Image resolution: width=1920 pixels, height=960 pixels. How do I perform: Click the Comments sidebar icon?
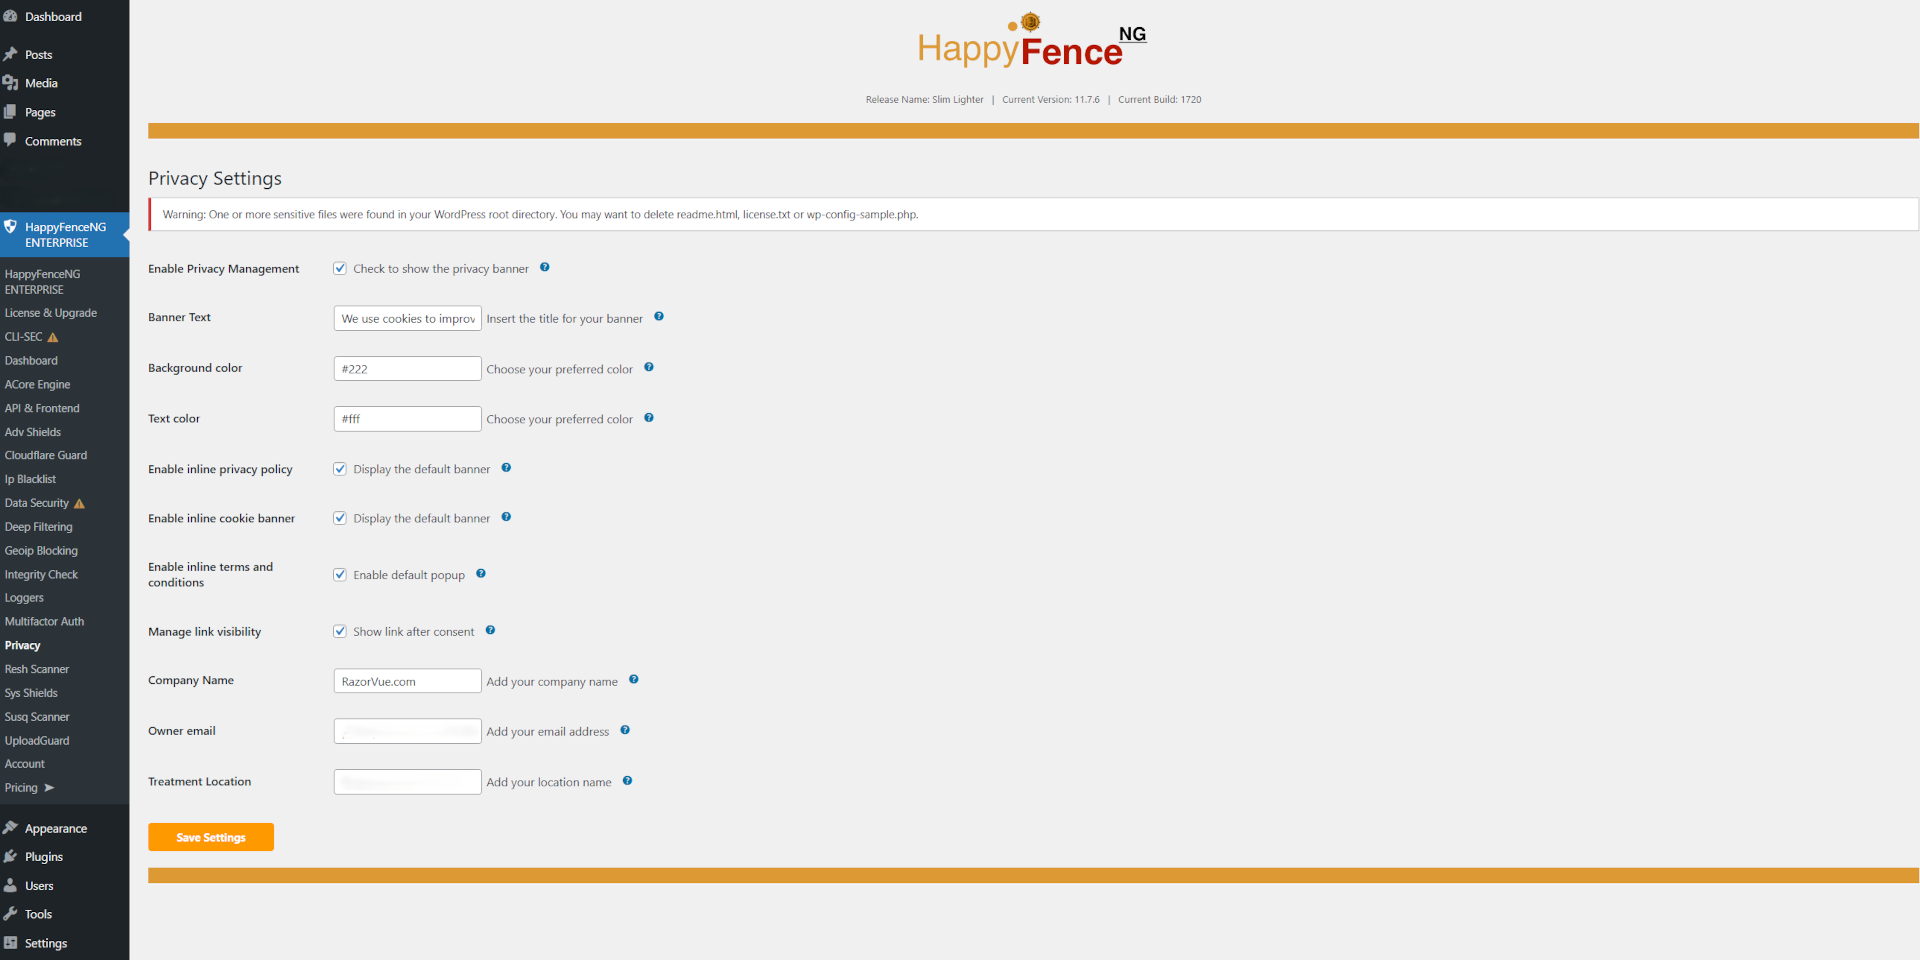point(10,141)
